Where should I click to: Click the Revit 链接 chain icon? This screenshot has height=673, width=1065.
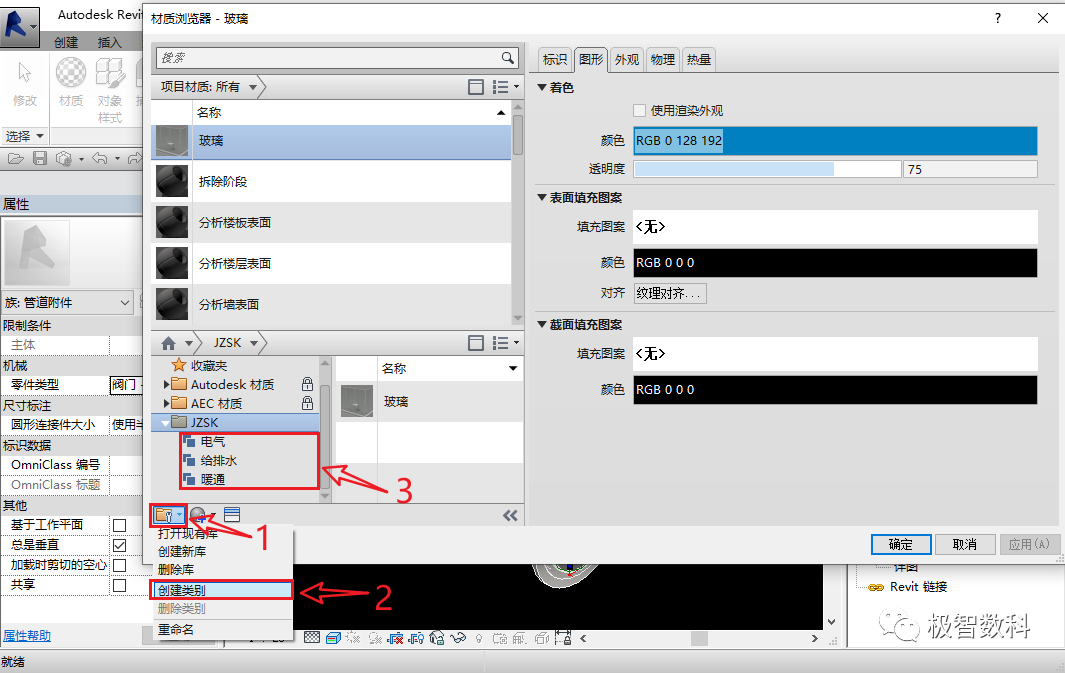tap(876, 587)
